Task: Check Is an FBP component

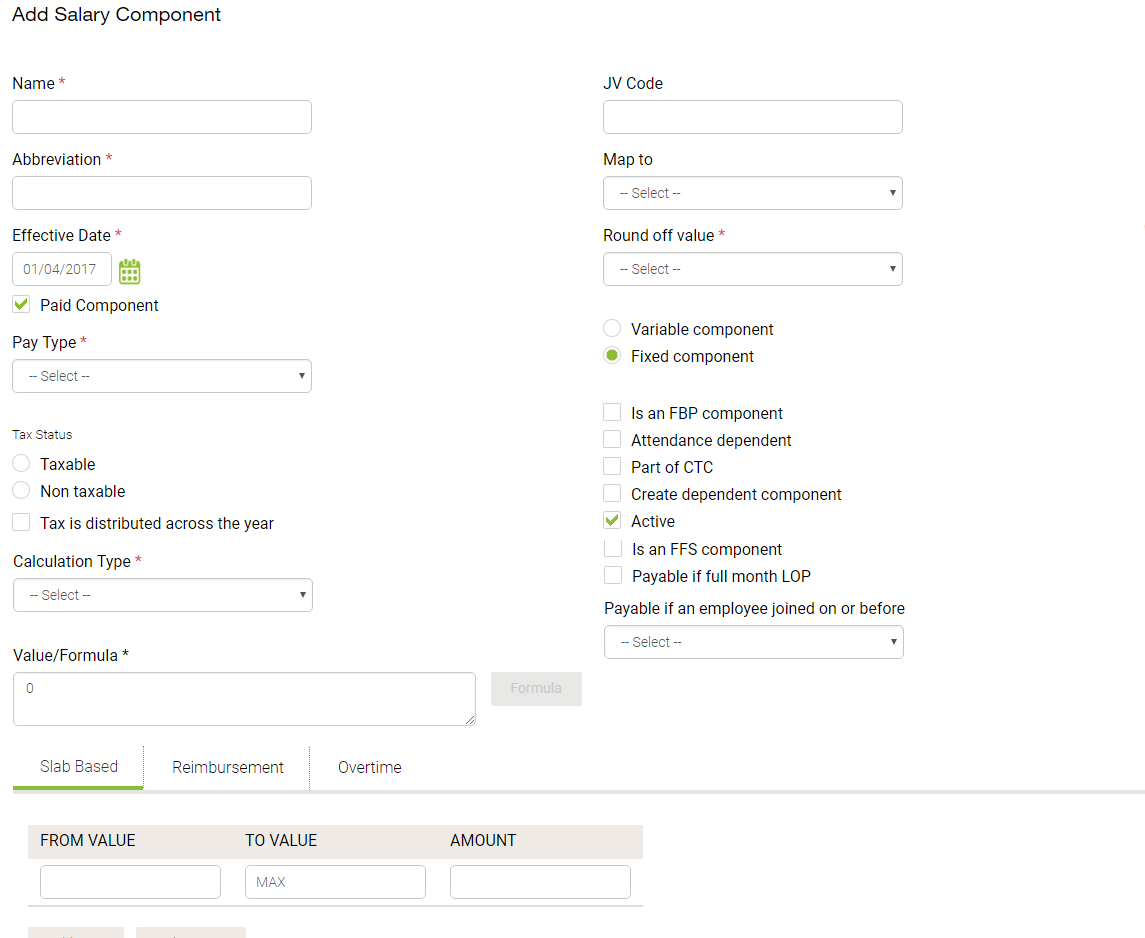Action: tap(611, 412)
